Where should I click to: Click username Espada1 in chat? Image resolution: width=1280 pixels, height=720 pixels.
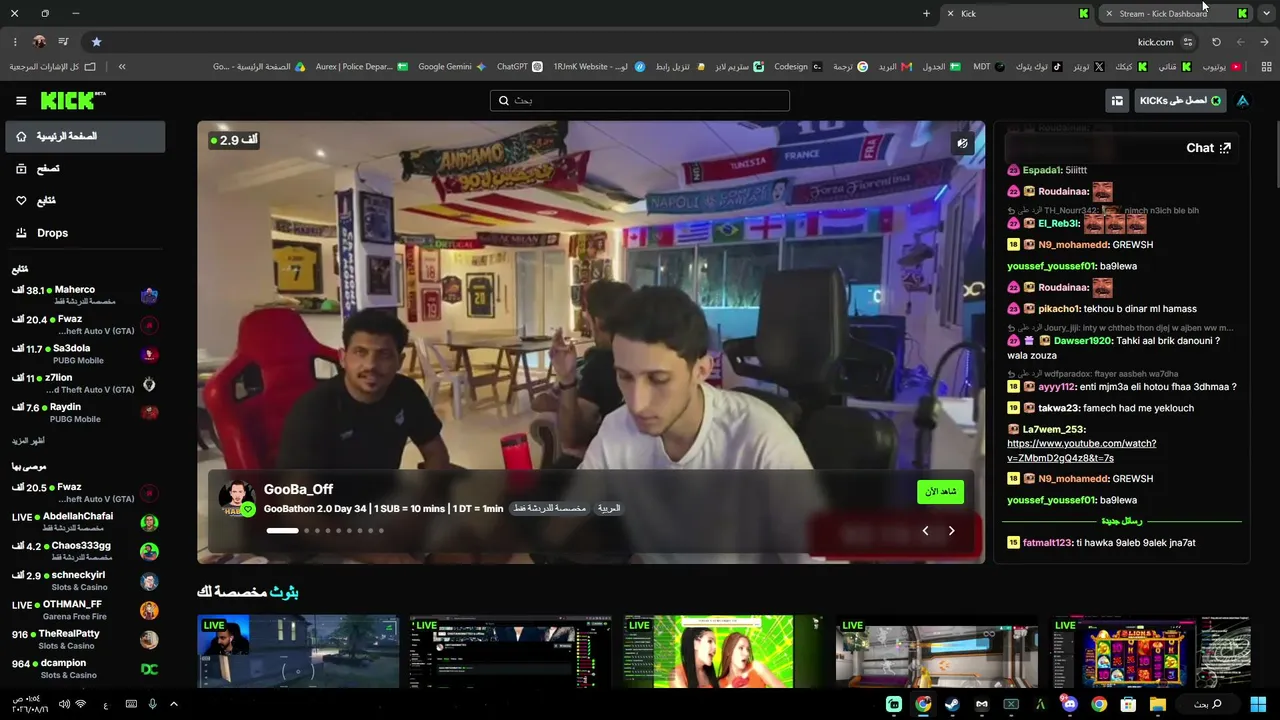[x=1041, y=170]
